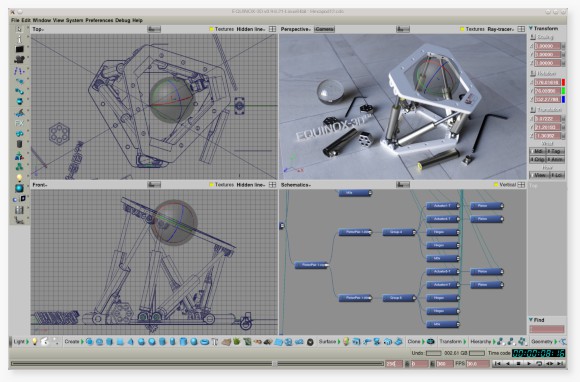Image resolution: width=580 pixels, height=382 pixels.
Task: Click the Create toolbar label
Action: click(72, 341)
